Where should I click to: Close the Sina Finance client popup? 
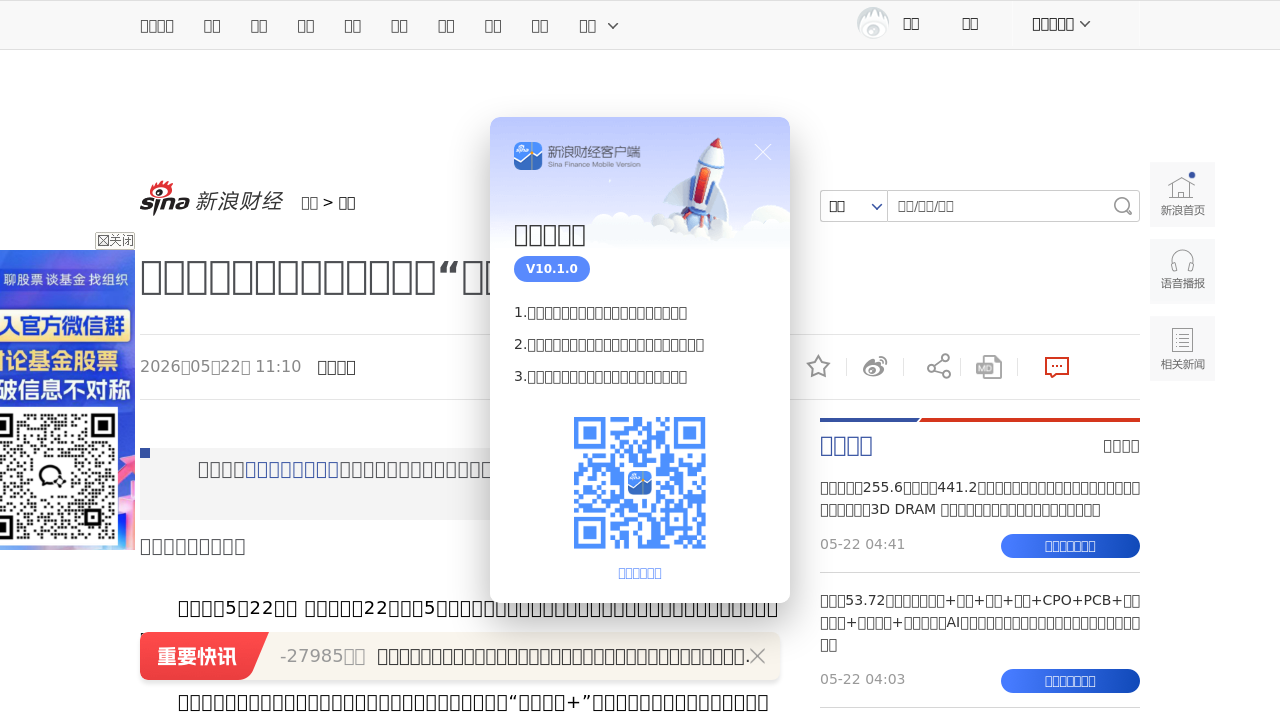pyautogui.click(x=763, y=152)
